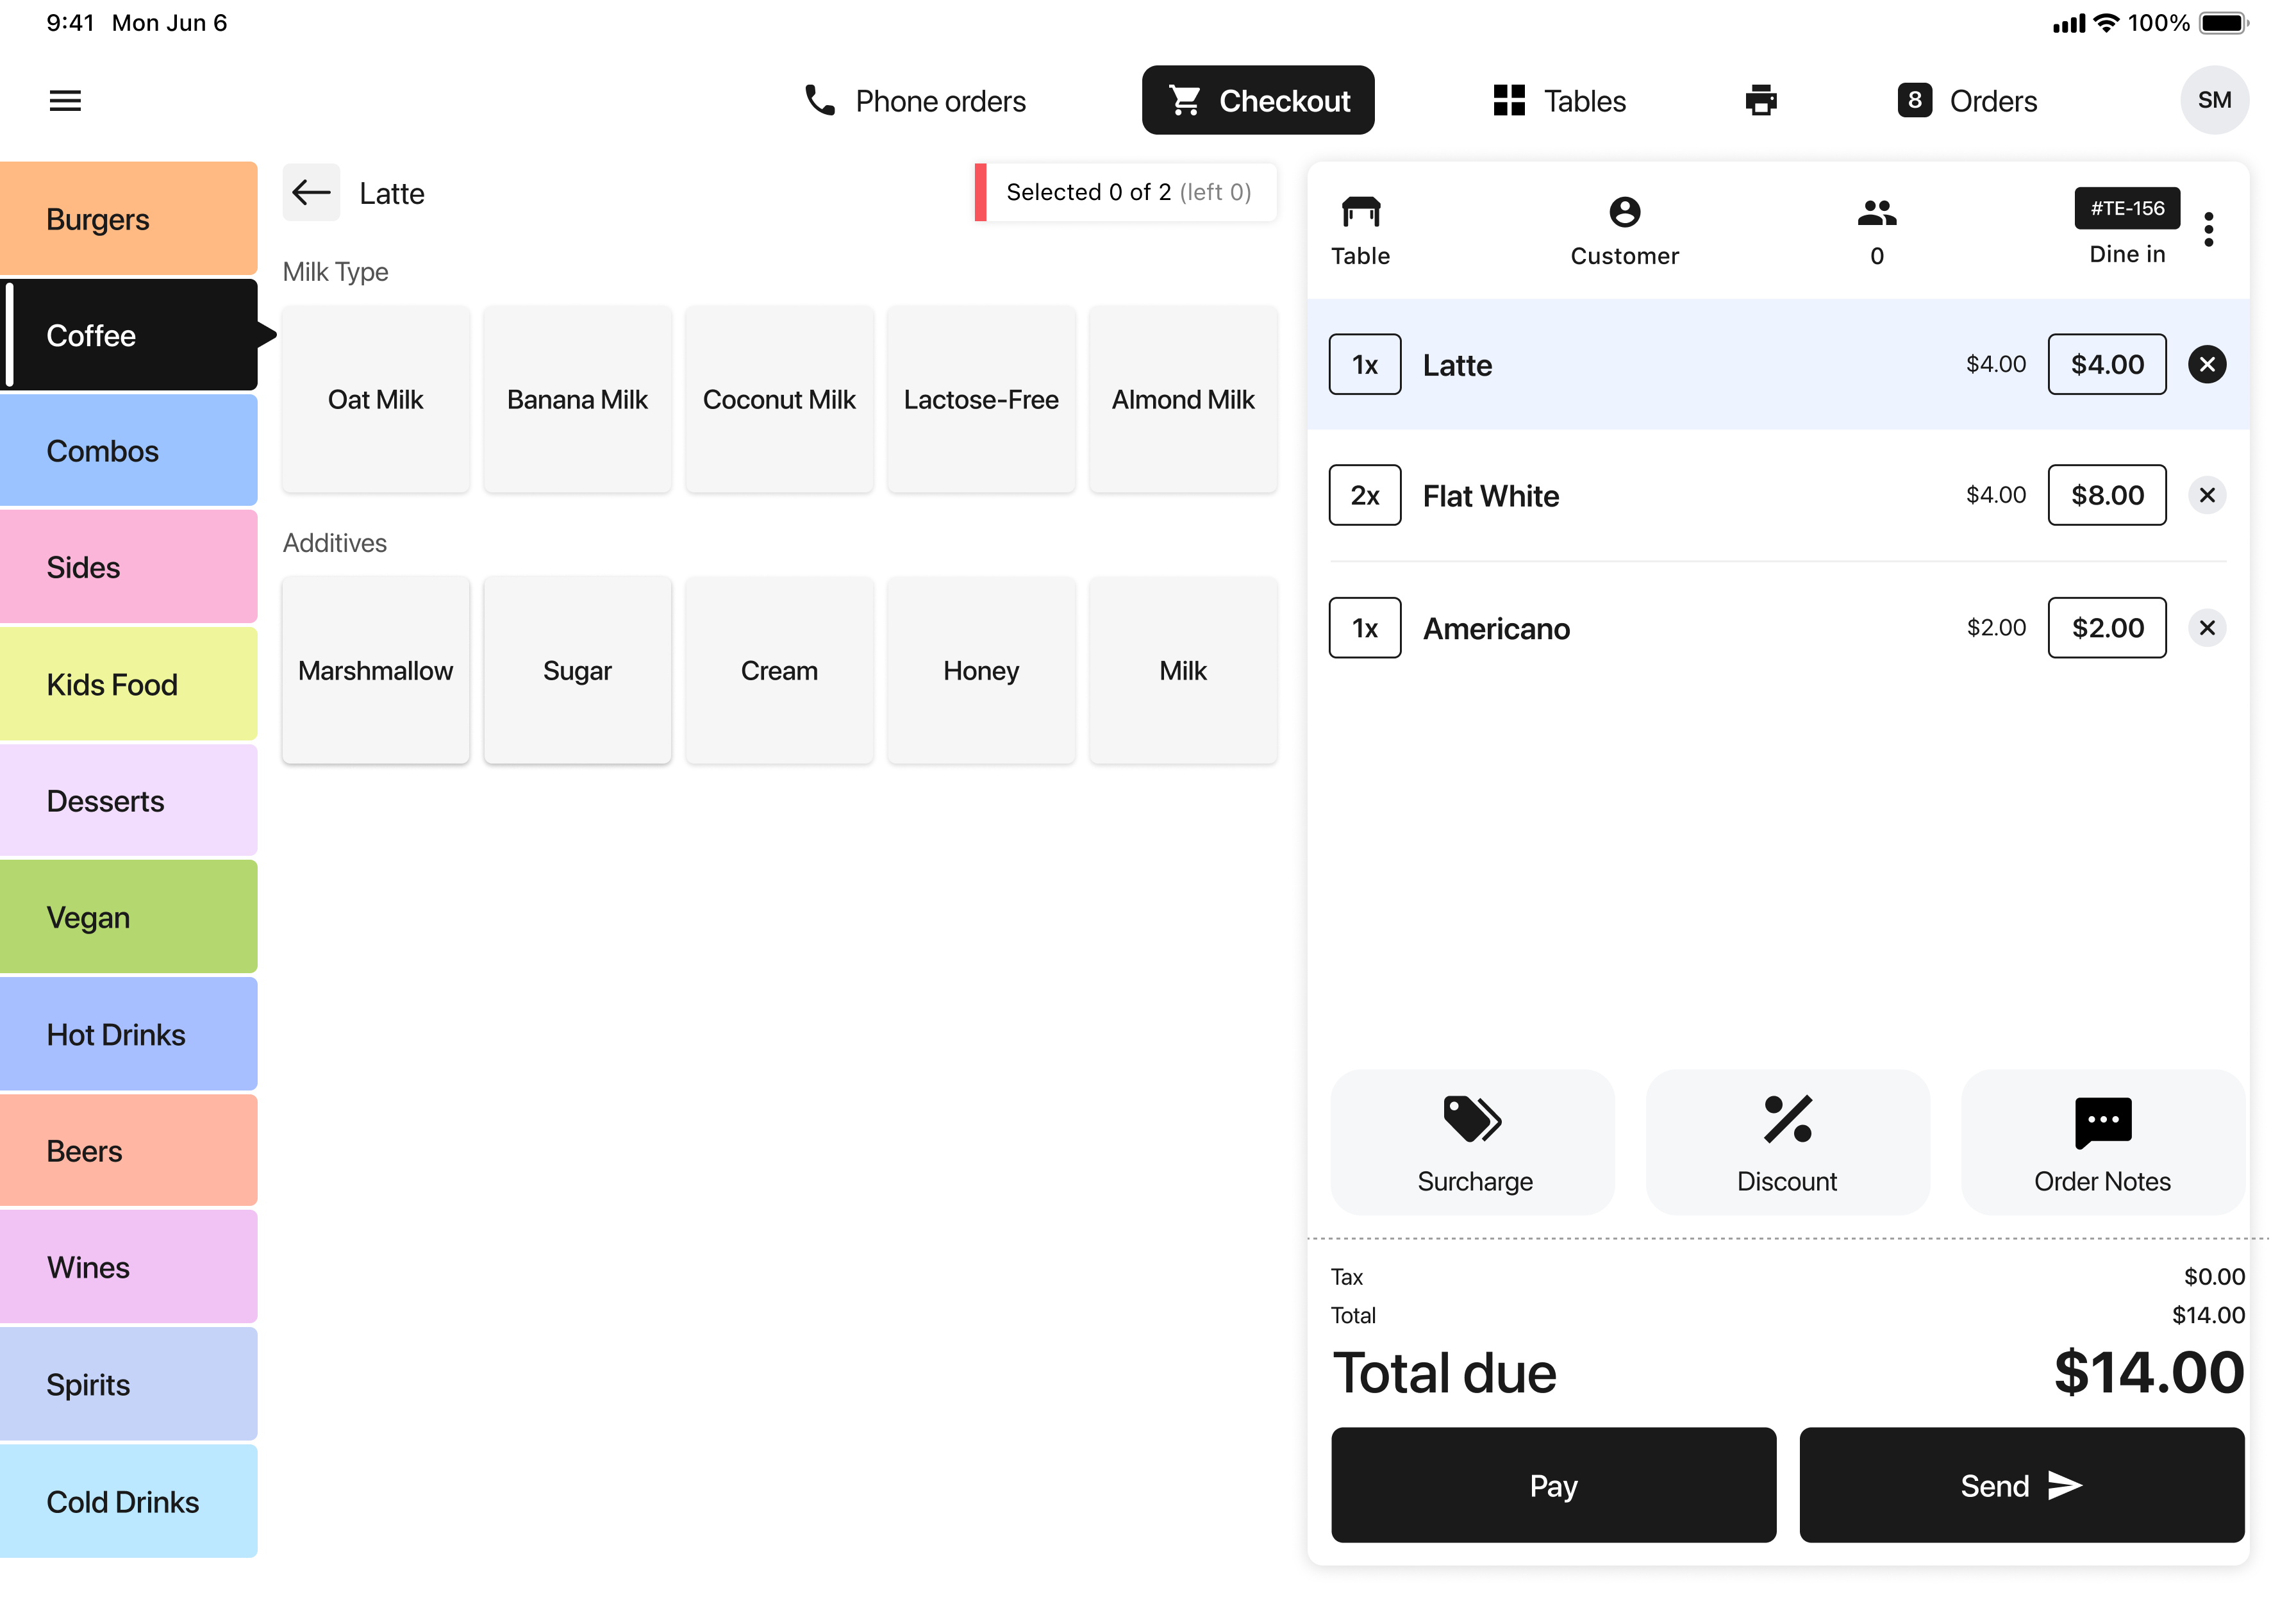Edit Flat White price $8.00 box

[x=2107, y=495]
